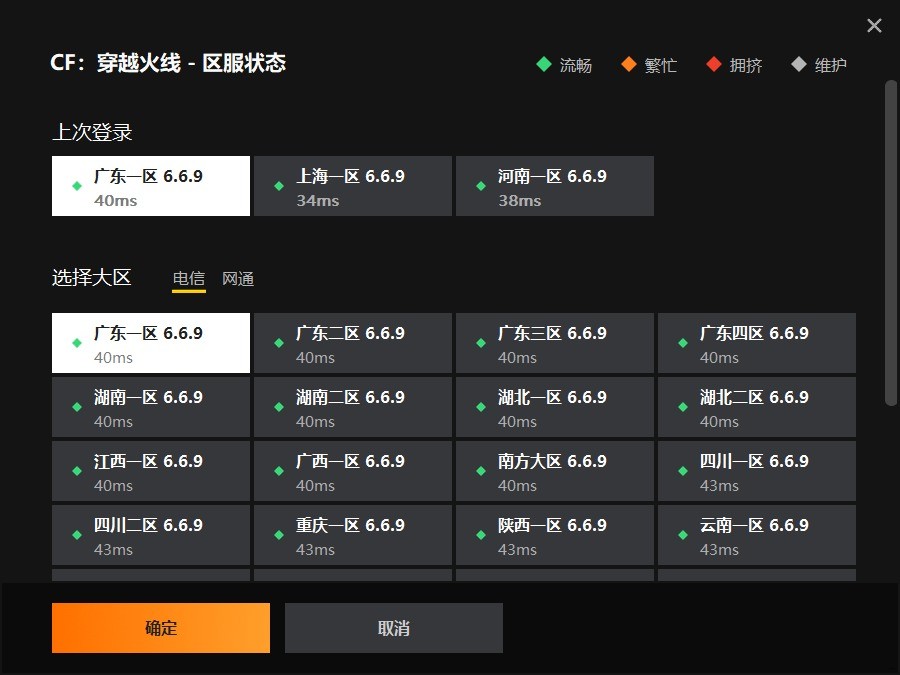Choose the 湖南一区 6.6.9 server

[151, 407]
